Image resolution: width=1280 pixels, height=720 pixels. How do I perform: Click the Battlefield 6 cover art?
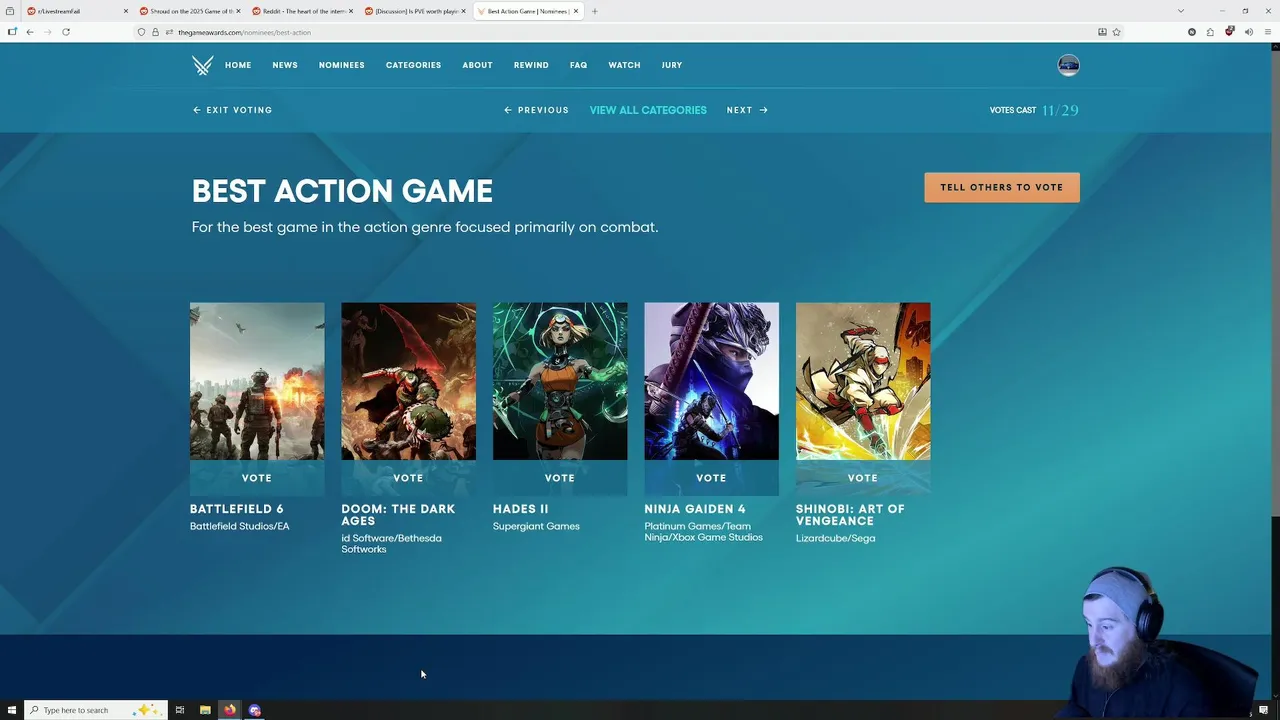(x=257, y=381)
